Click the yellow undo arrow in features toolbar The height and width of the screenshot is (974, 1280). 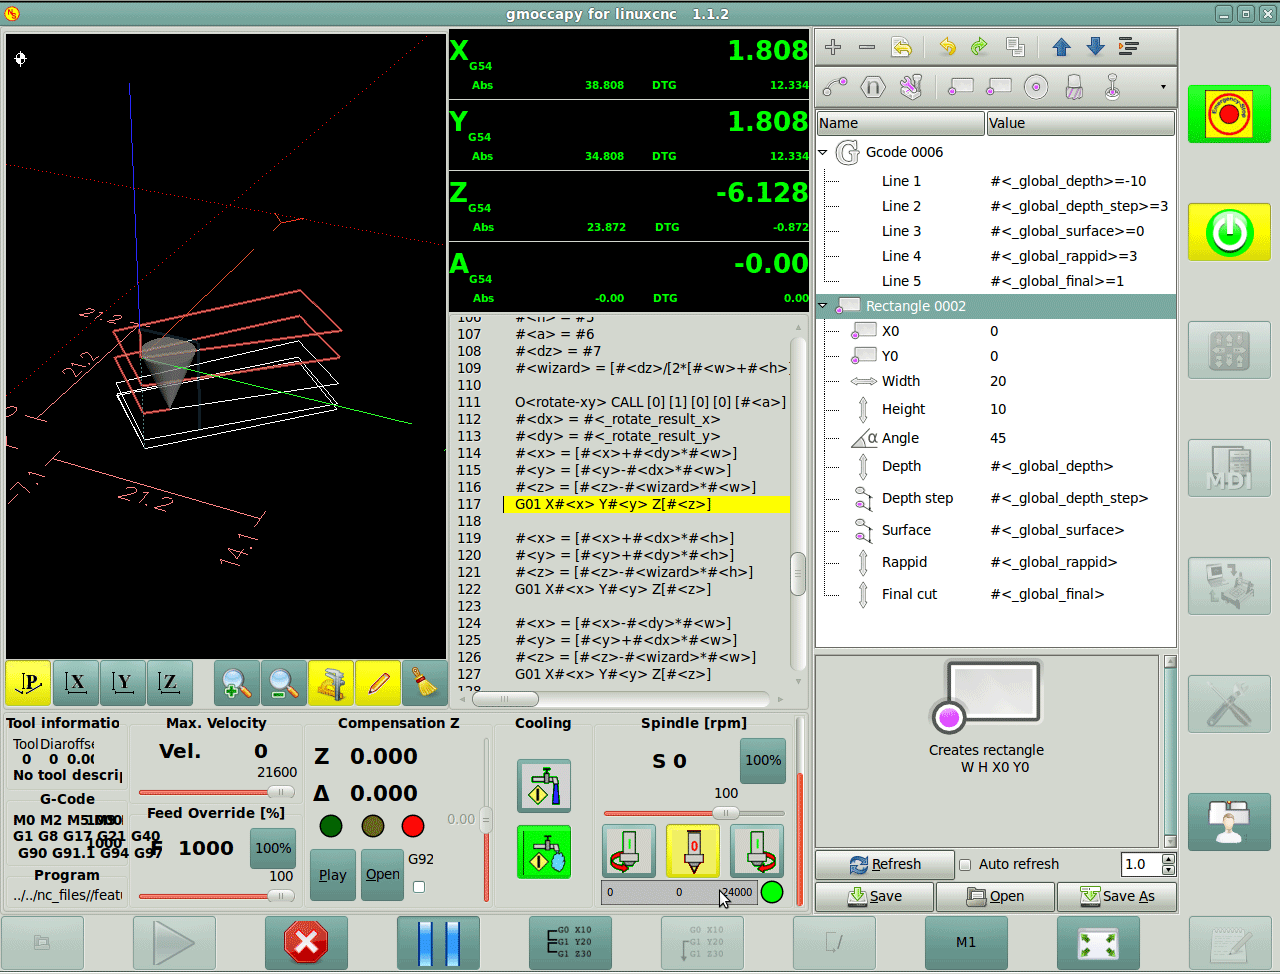[x=947, y=47]
